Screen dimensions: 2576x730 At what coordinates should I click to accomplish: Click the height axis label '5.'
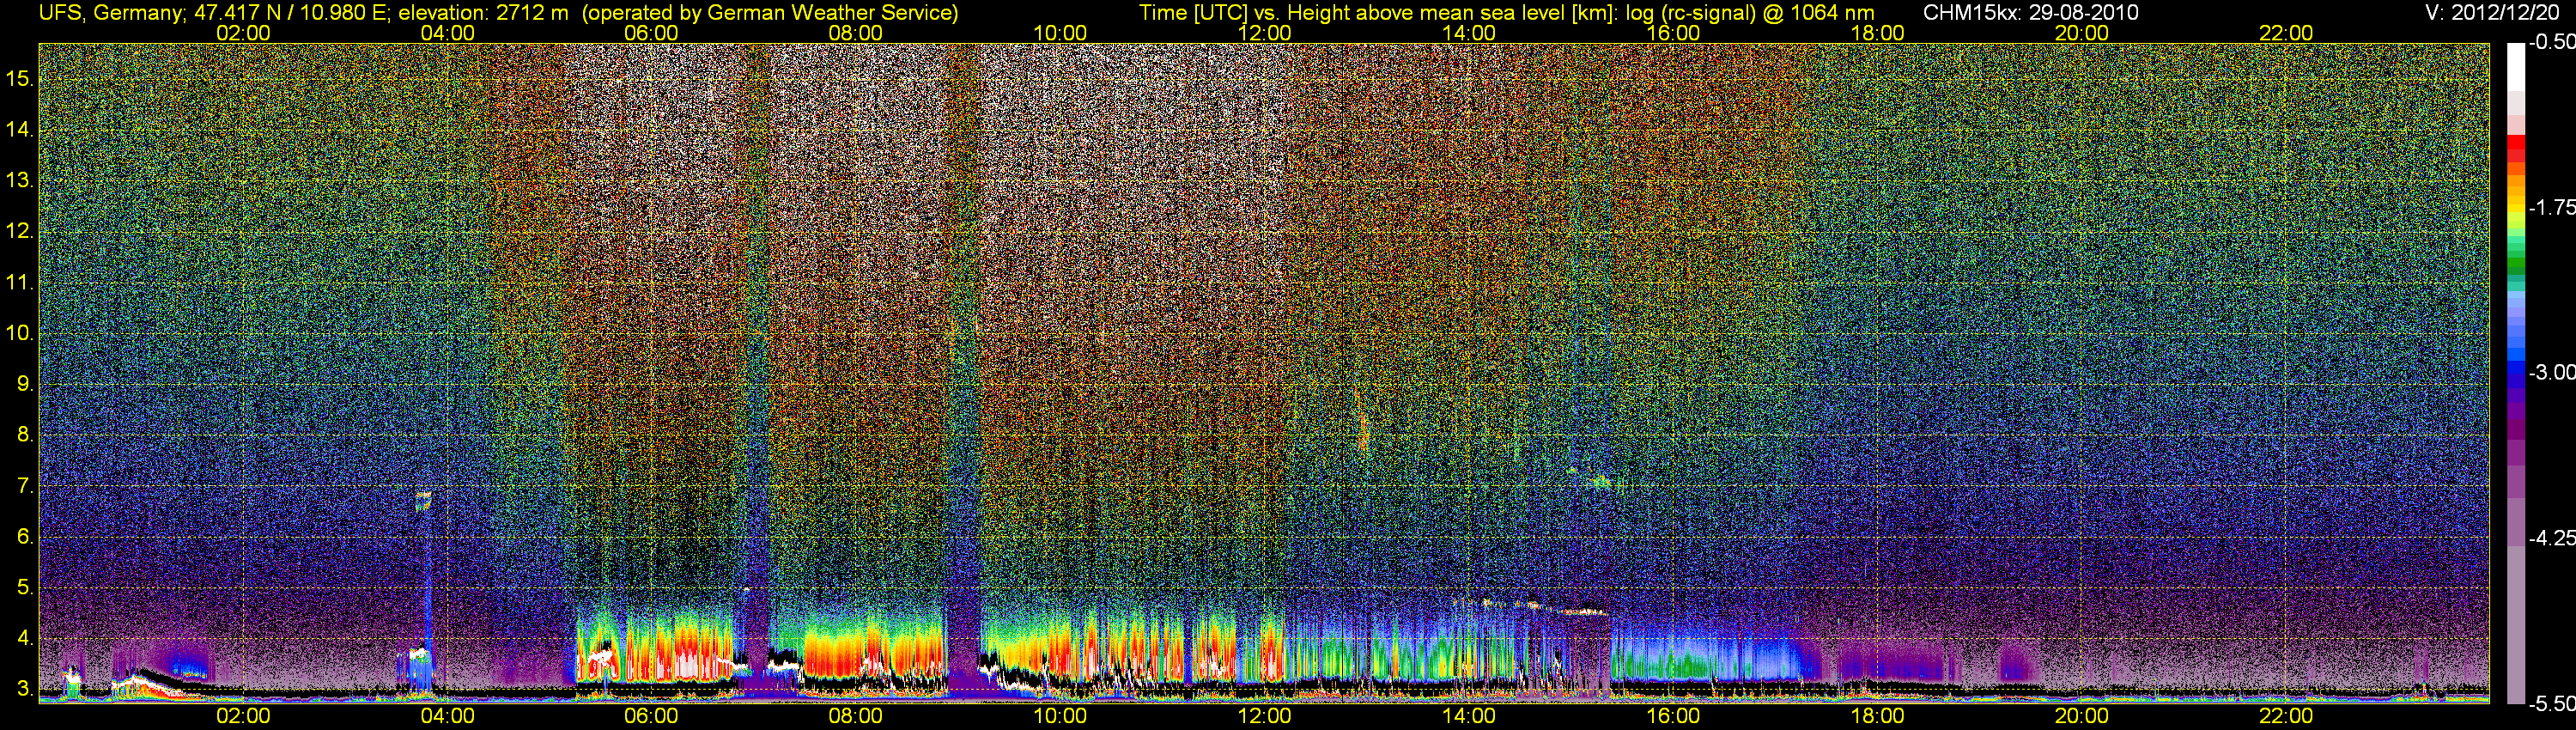tap(25, 588)
